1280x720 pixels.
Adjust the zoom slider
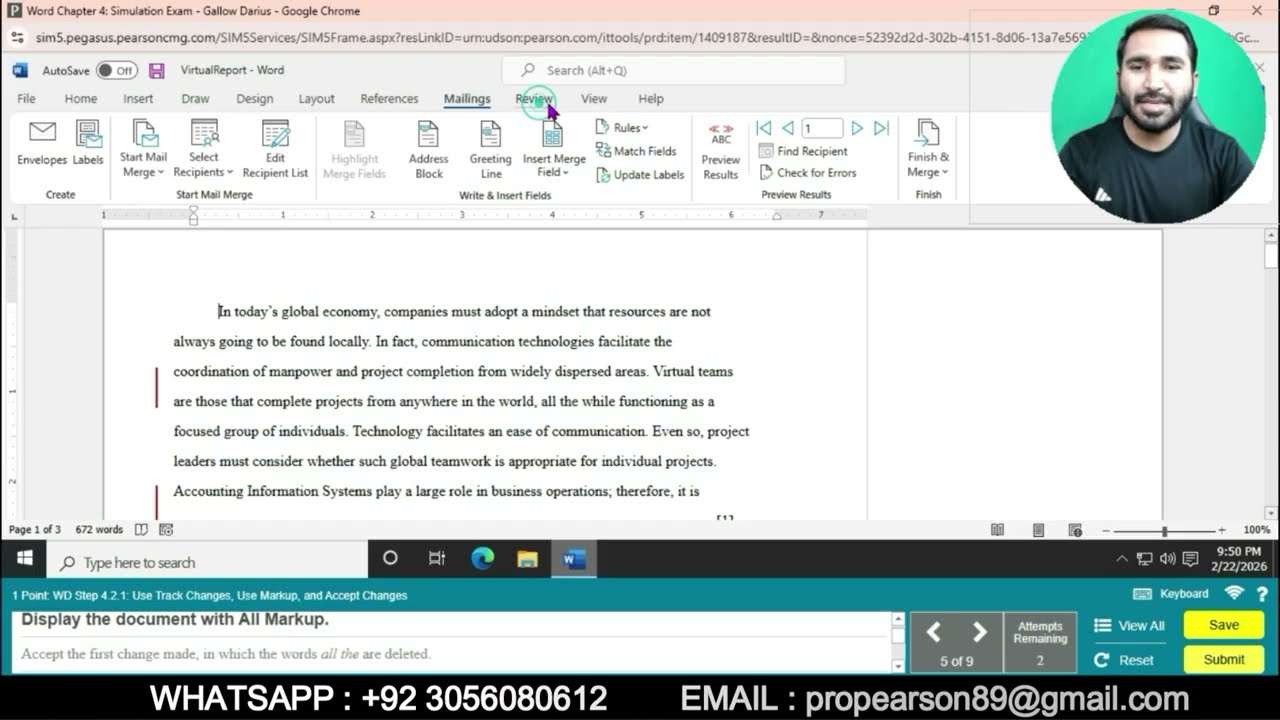click(1164, 531)
